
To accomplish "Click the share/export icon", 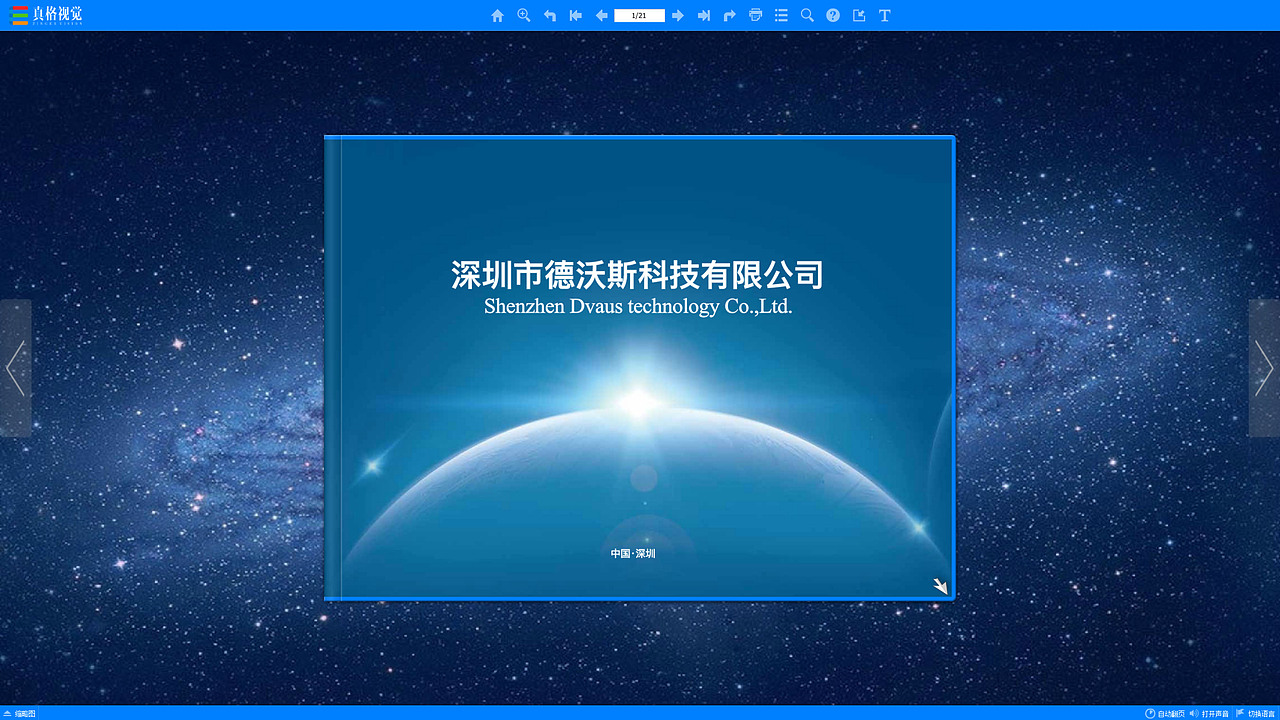I will (859, 15).
